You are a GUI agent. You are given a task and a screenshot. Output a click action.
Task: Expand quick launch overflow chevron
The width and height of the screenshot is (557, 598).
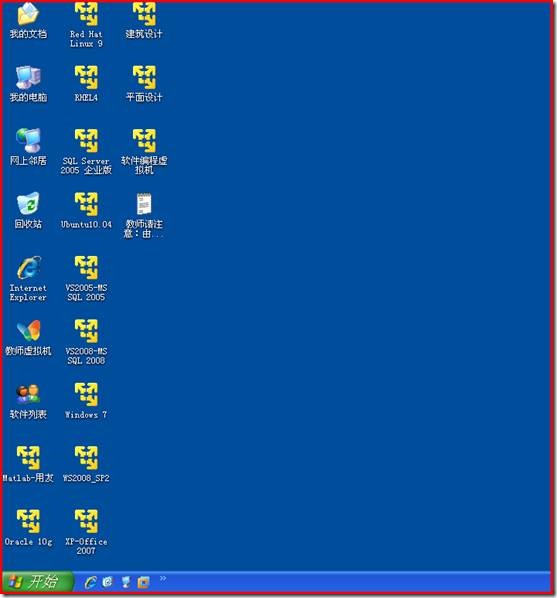click(x=163, y=579)
